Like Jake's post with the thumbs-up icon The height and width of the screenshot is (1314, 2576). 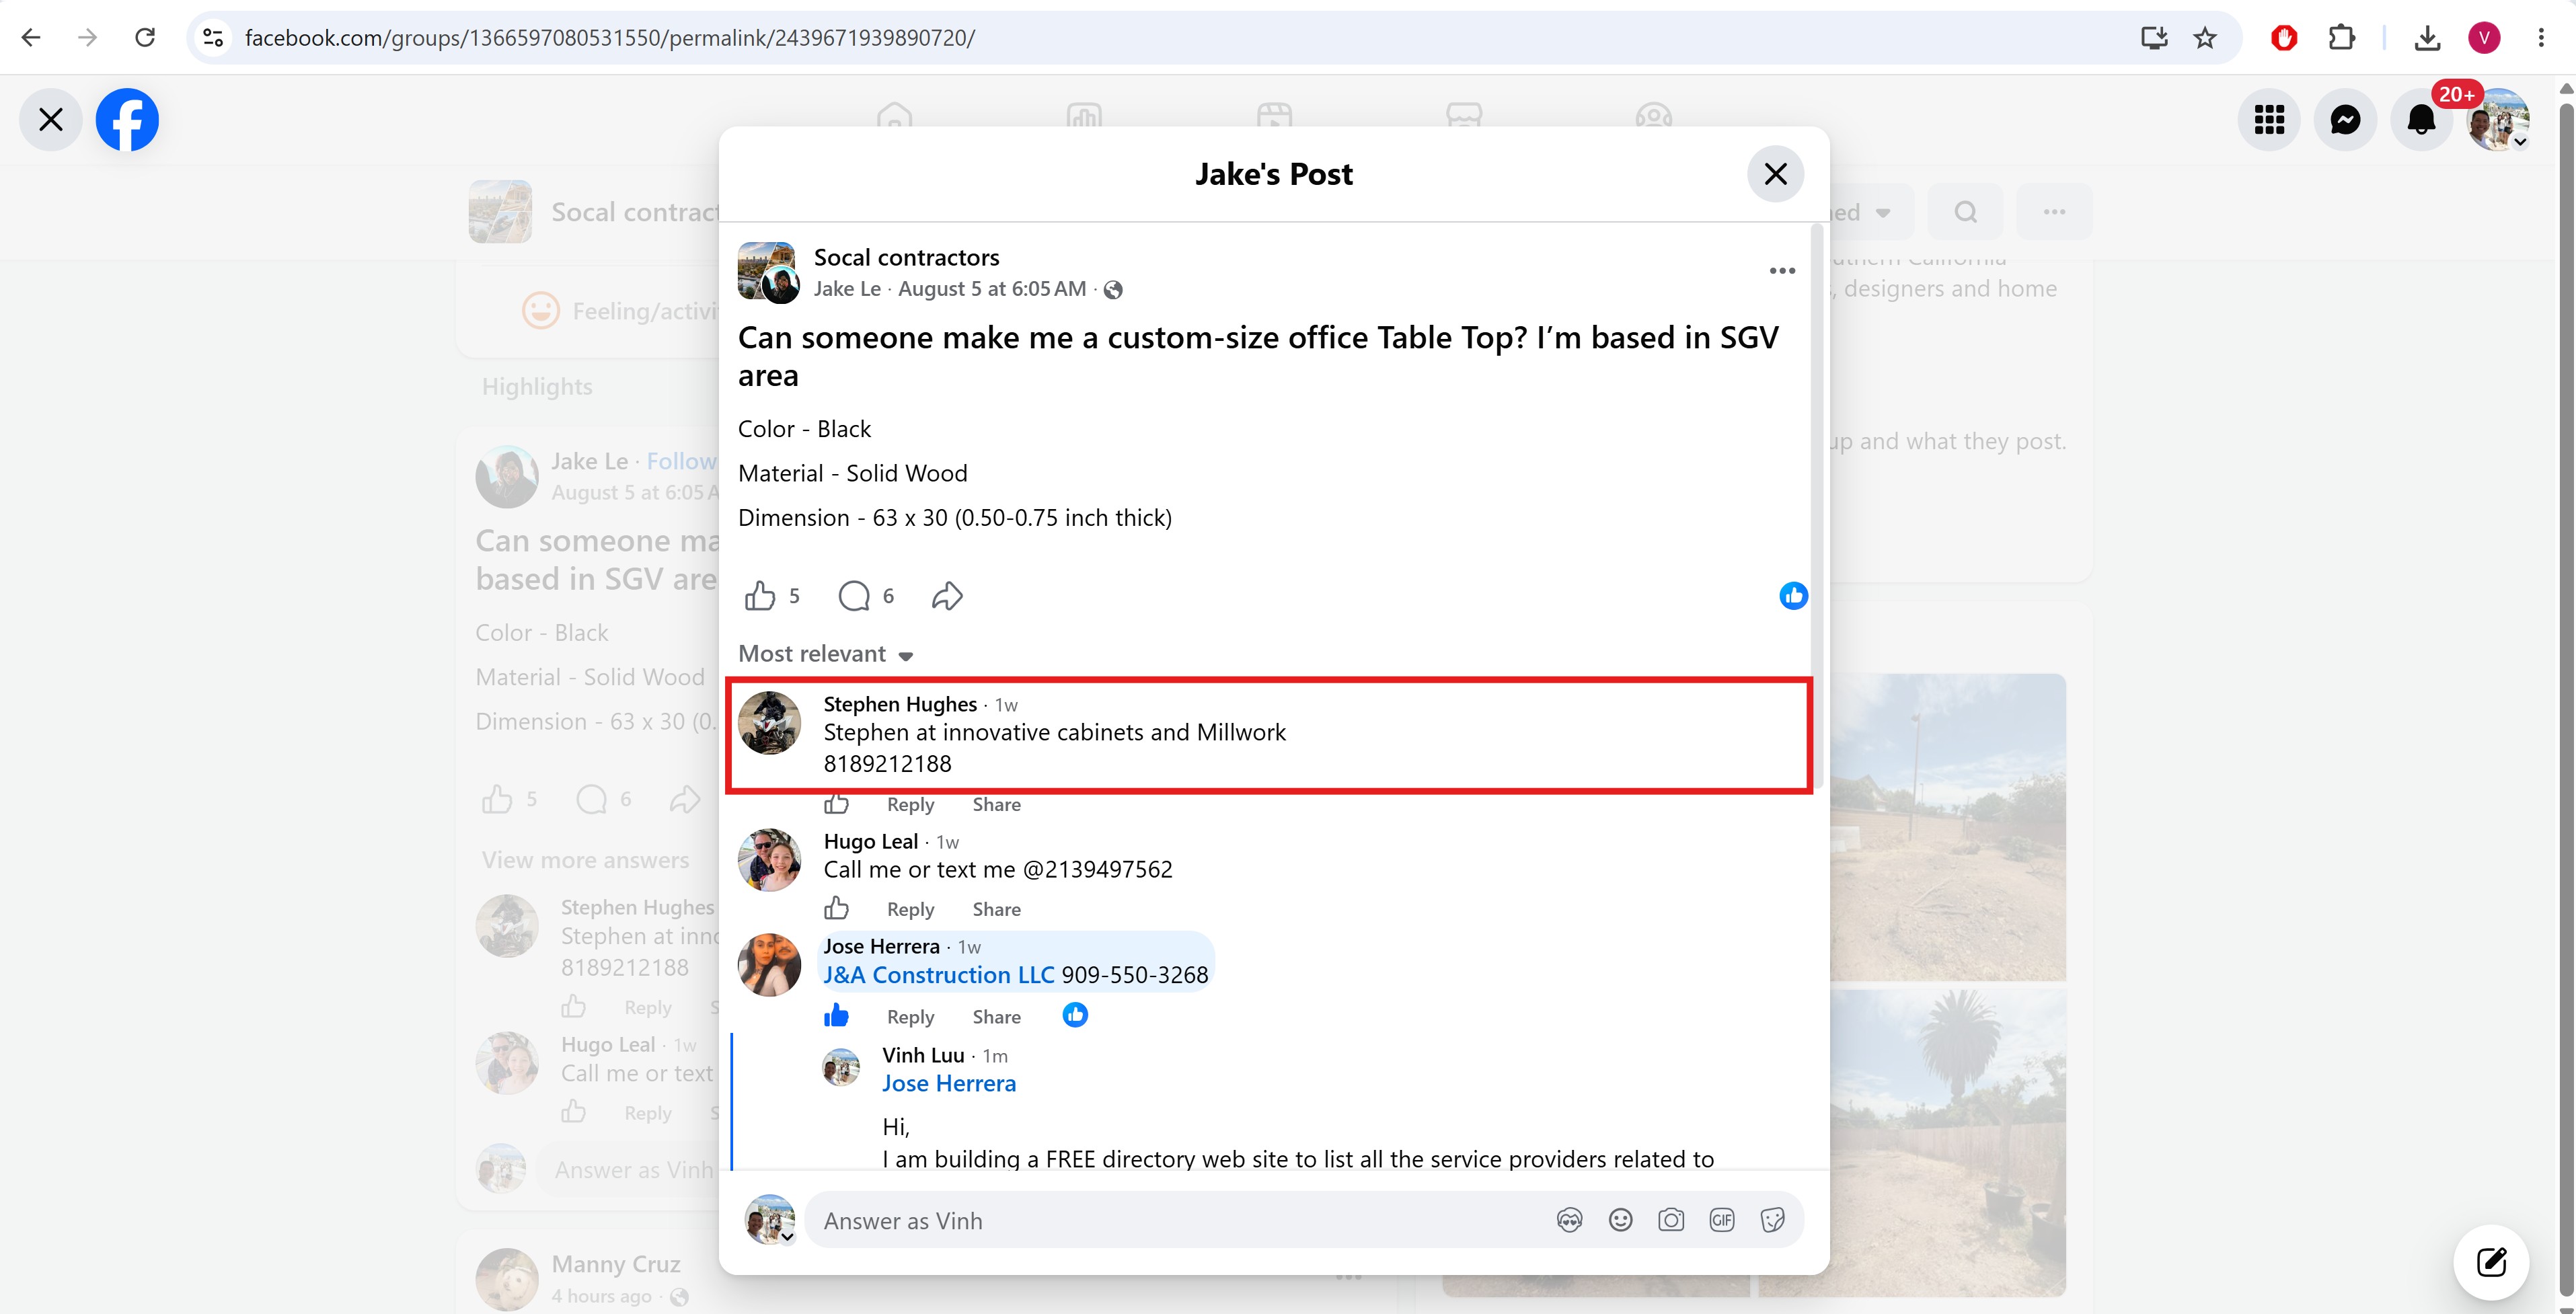coord(760,596)
